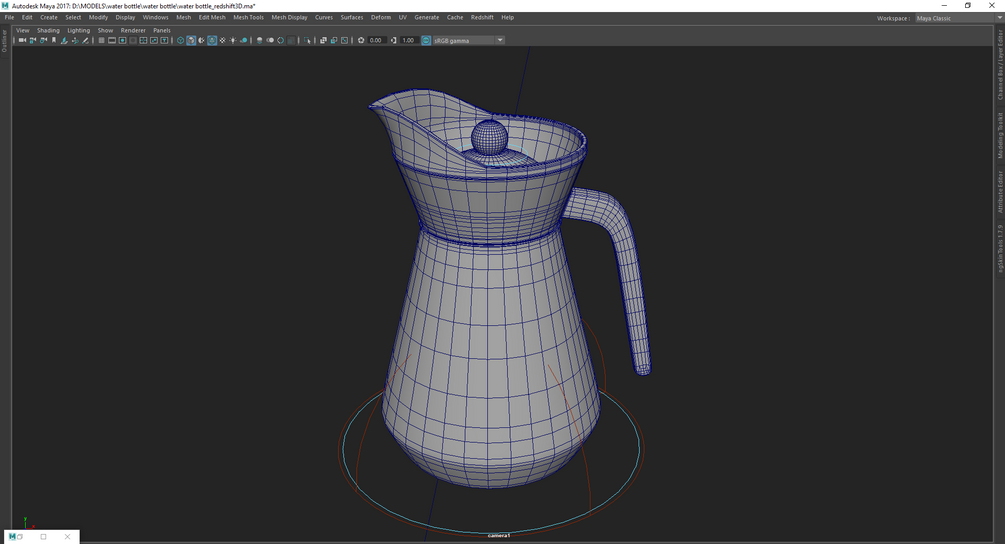Open the sRGB gamma dropdown
1005x544 pixels.
(x=468, y=40)
